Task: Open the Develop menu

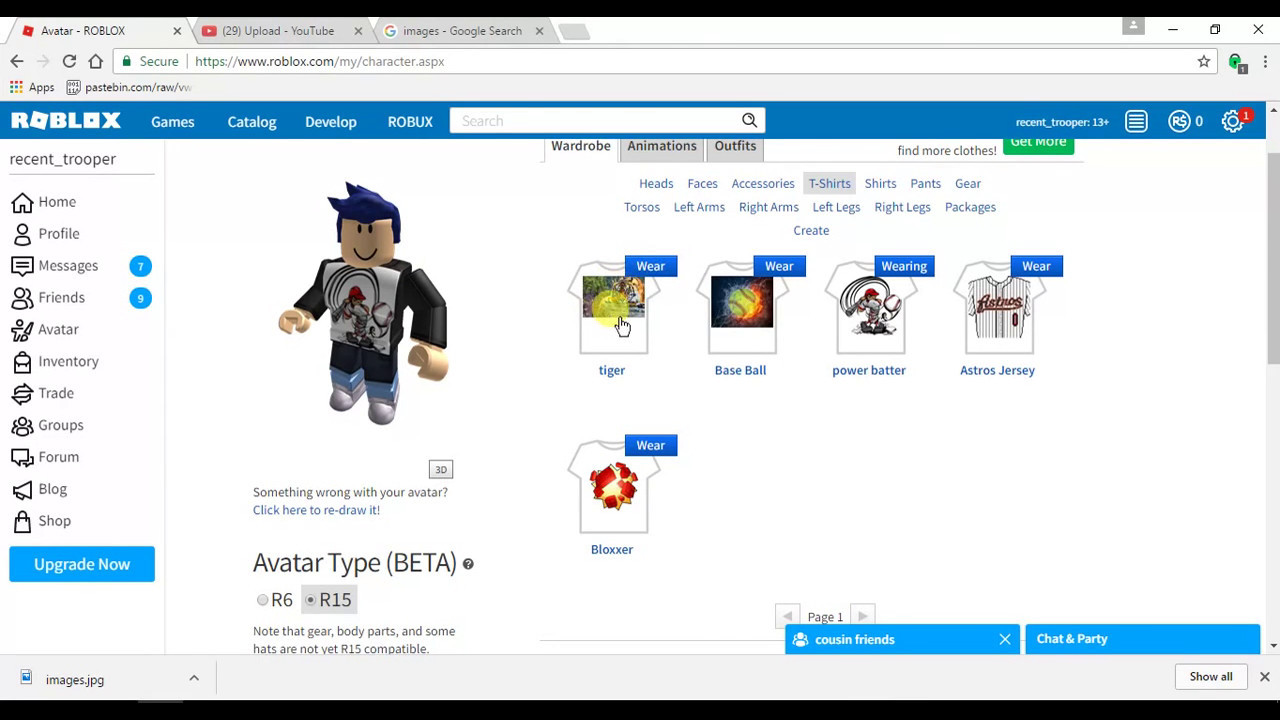Action: coord(331,121)
